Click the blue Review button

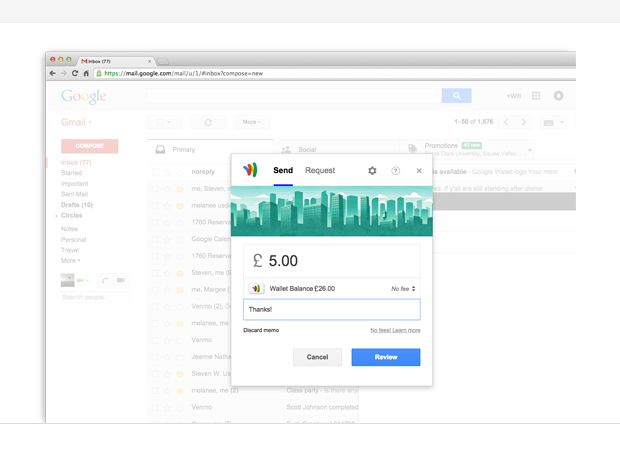[386, 357]
